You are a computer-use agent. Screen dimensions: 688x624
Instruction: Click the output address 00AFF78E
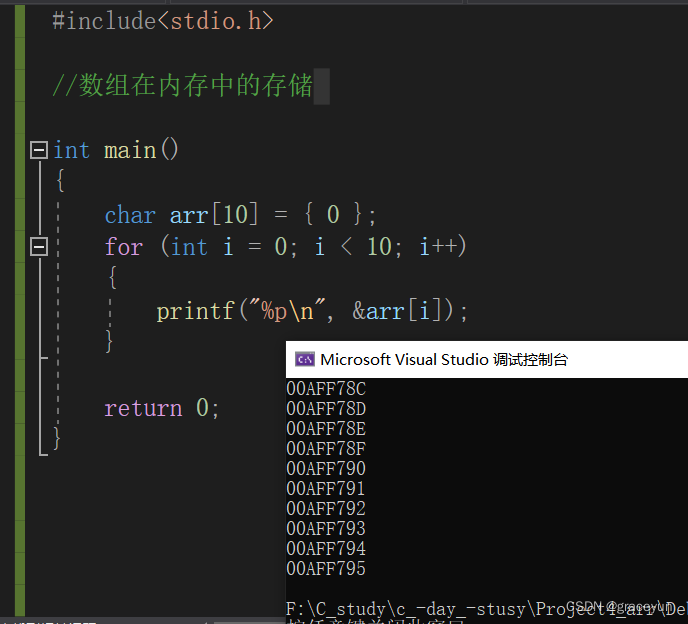click(326, 429)
